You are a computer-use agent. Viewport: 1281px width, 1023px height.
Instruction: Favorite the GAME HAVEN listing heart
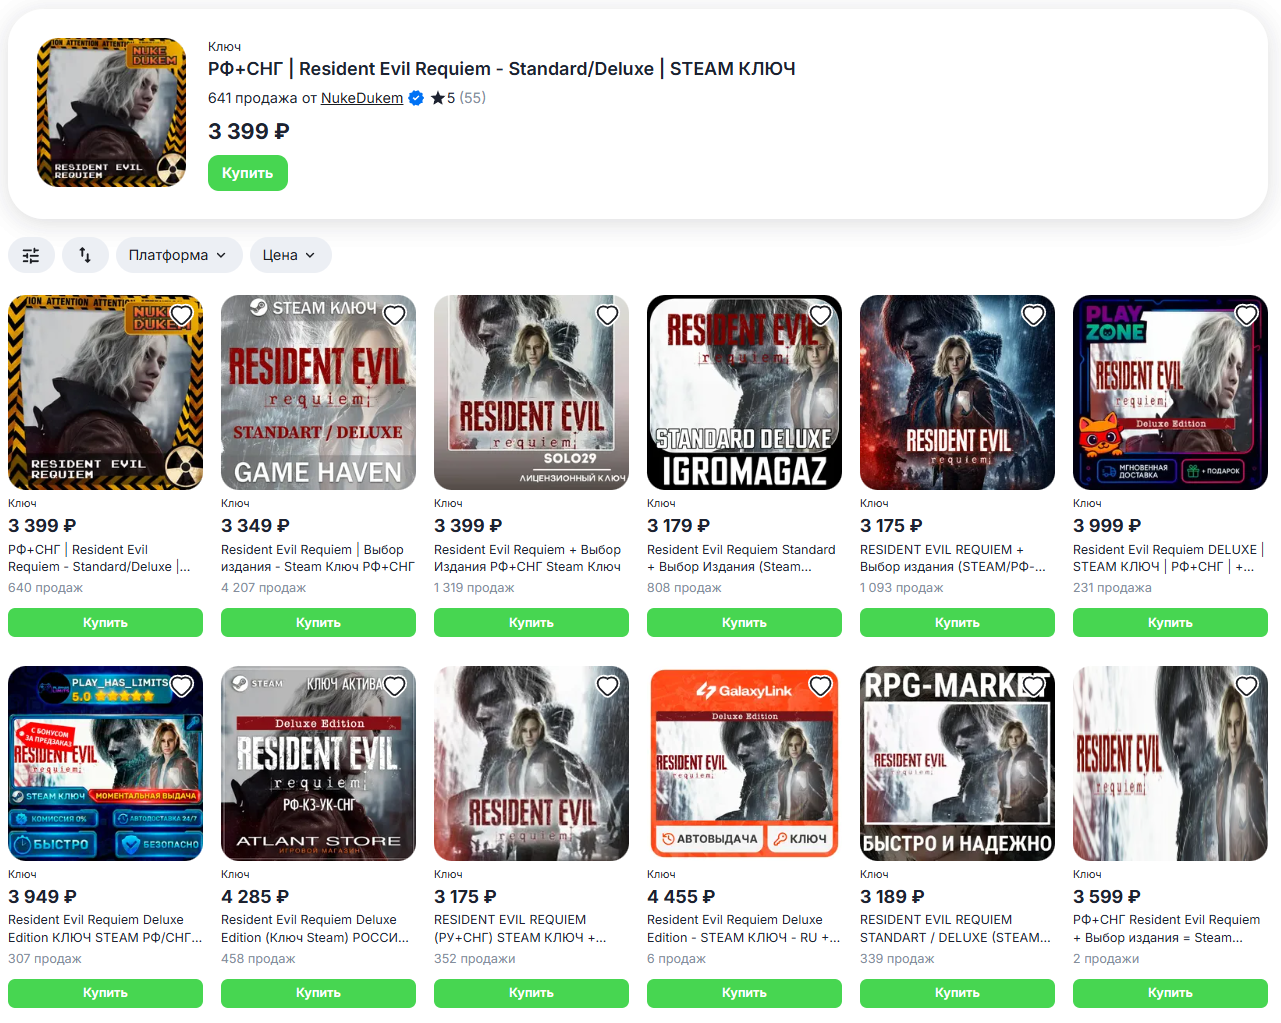click(394, 315)
